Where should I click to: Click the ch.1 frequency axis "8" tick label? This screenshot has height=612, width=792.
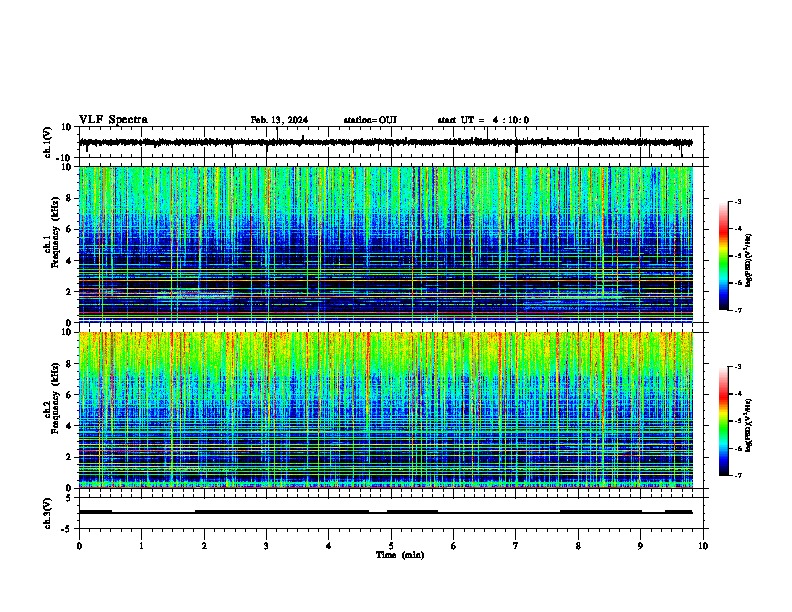pos(70,198)
